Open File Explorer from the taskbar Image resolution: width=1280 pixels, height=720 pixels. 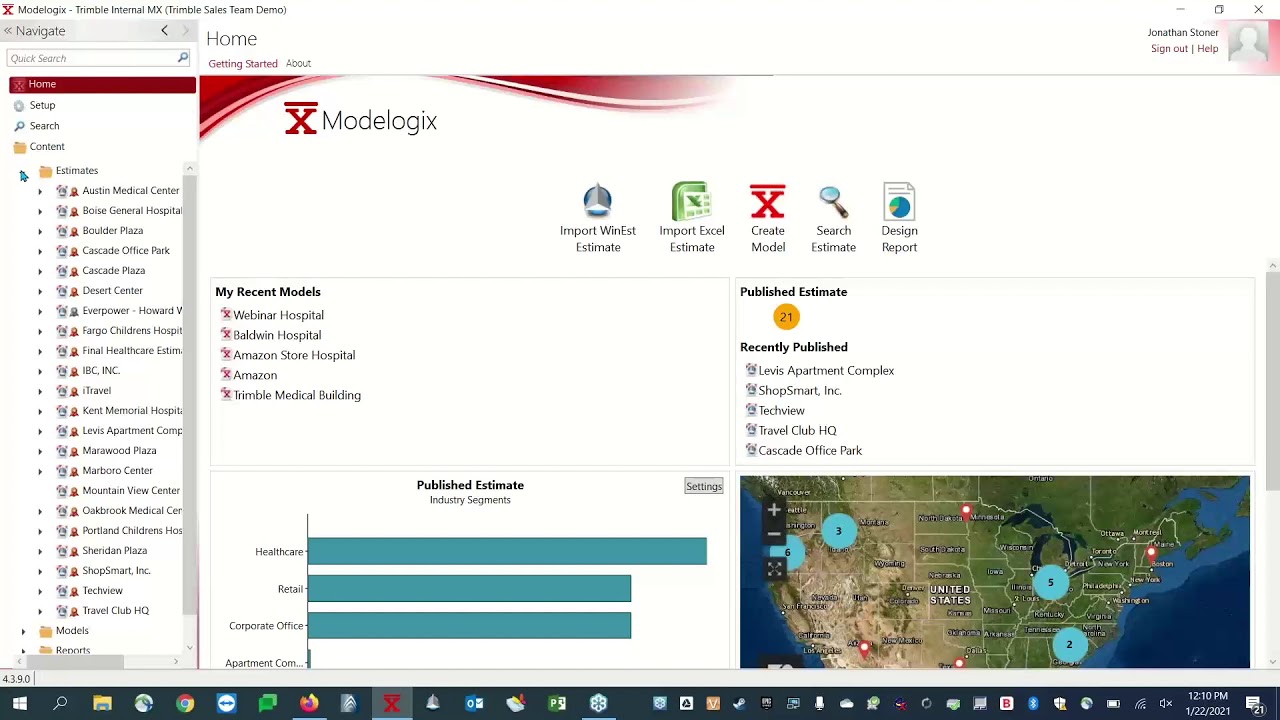[102, 704]
